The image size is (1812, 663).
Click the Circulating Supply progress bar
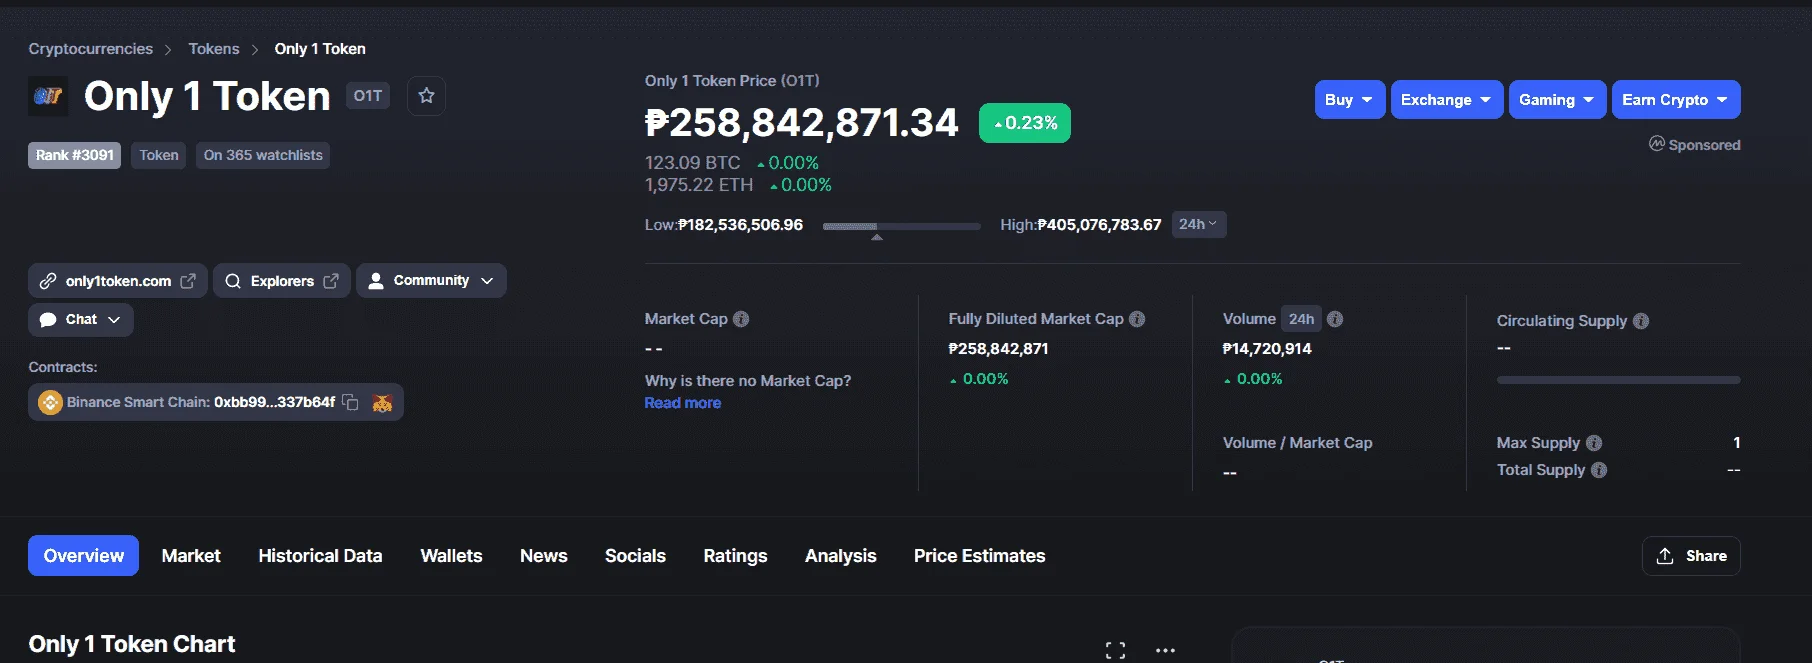1618,380
